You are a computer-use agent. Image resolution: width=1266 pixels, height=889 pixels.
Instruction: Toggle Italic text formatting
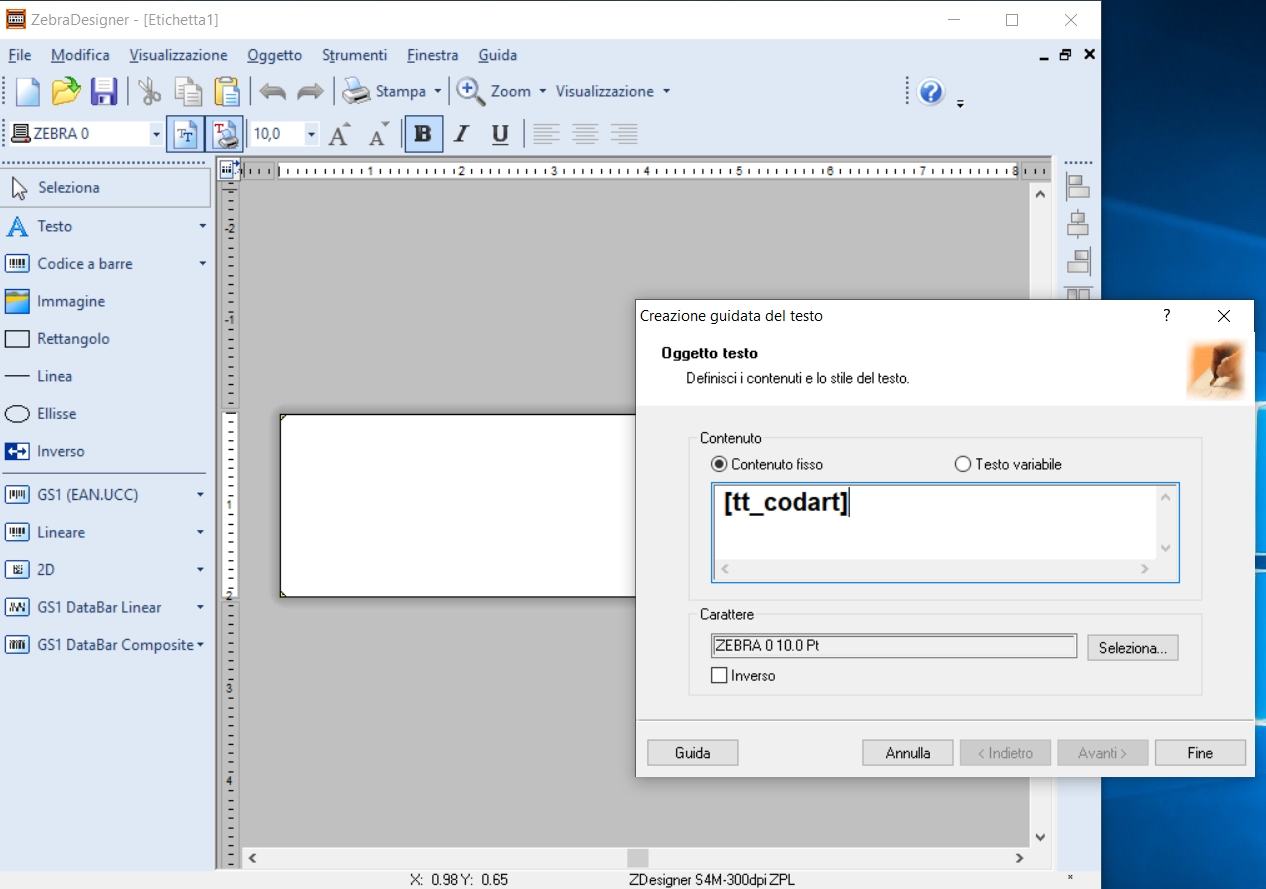click(461, 134)
